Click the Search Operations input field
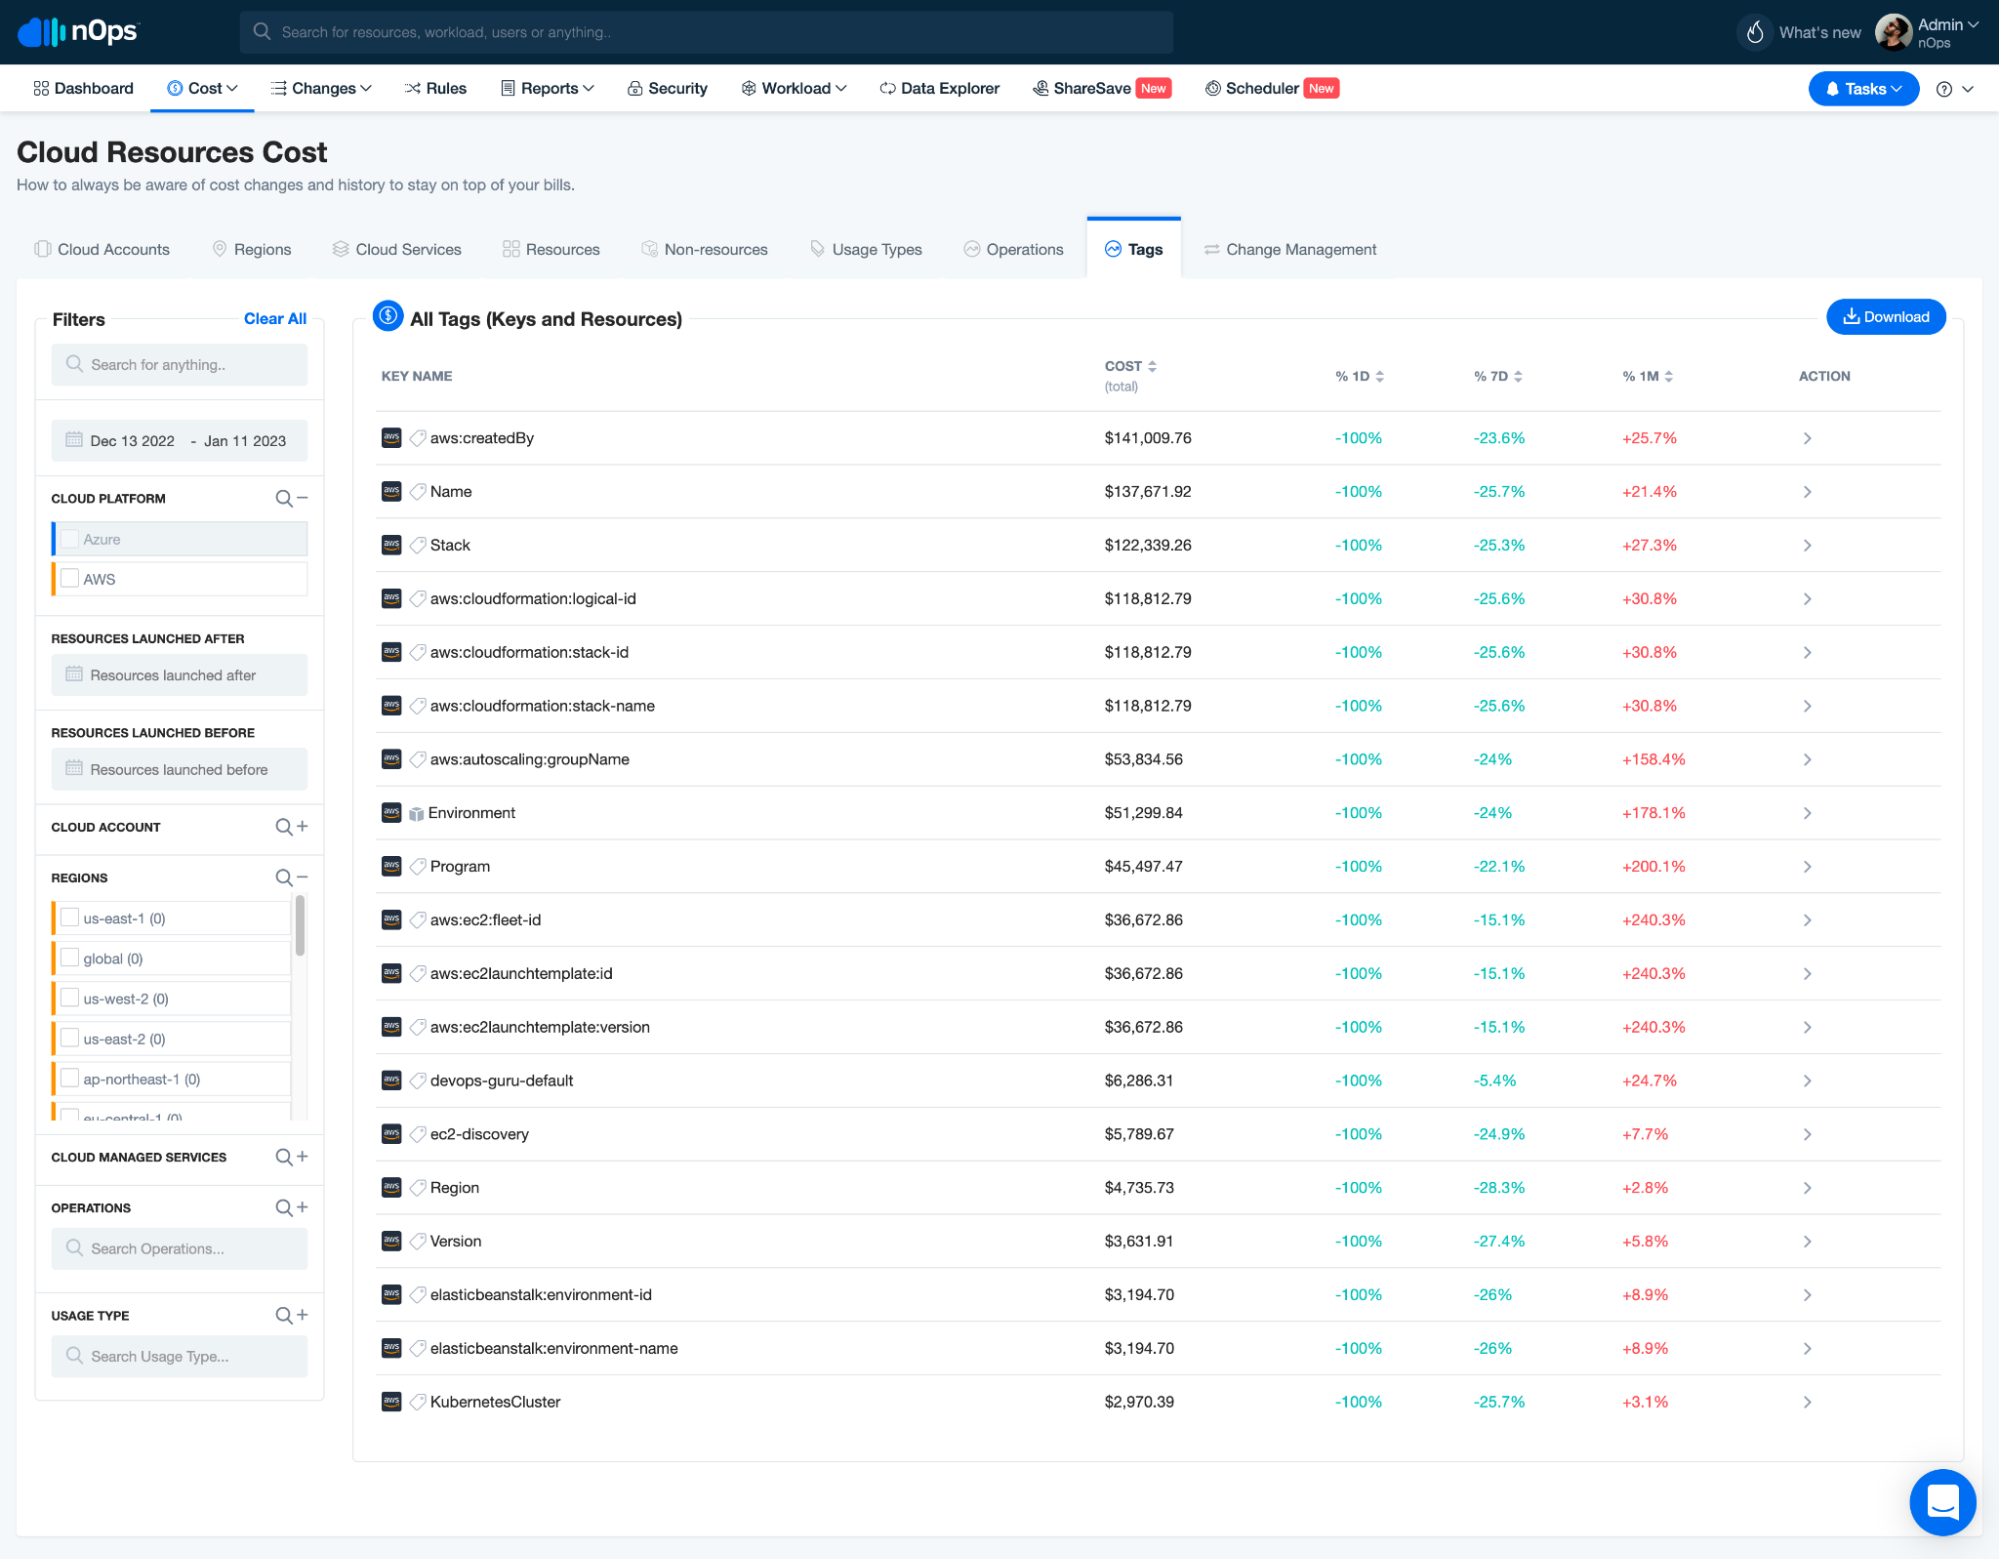The width and height of the screenshot is (1999, 1559). (180, 1248)
